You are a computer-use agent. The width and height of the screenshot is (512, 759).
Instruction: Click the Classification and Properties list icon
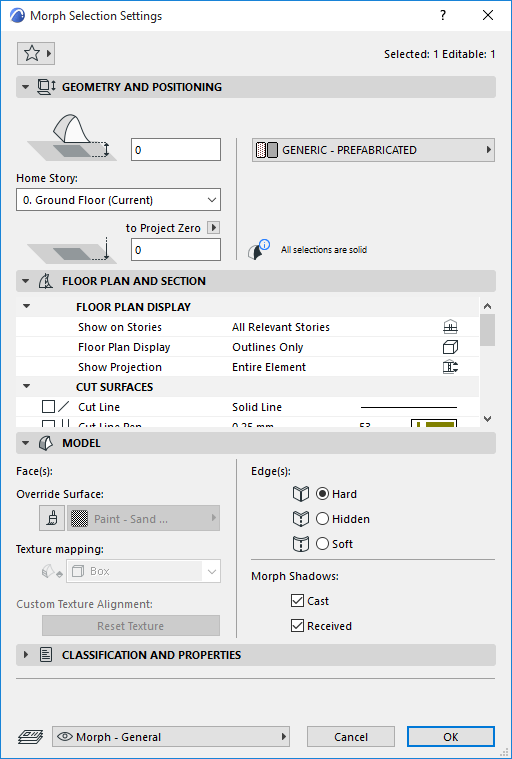pos(46,655)
